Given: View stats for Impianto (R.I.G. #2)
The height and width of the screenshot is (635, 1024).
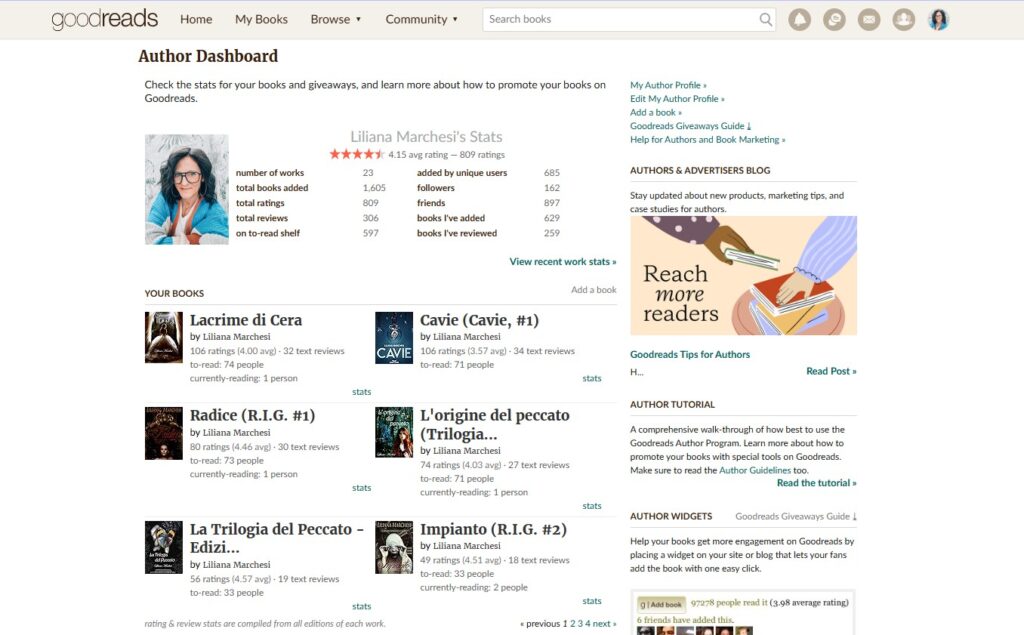Looking at the screenshot, I should (x=592, y=601).
